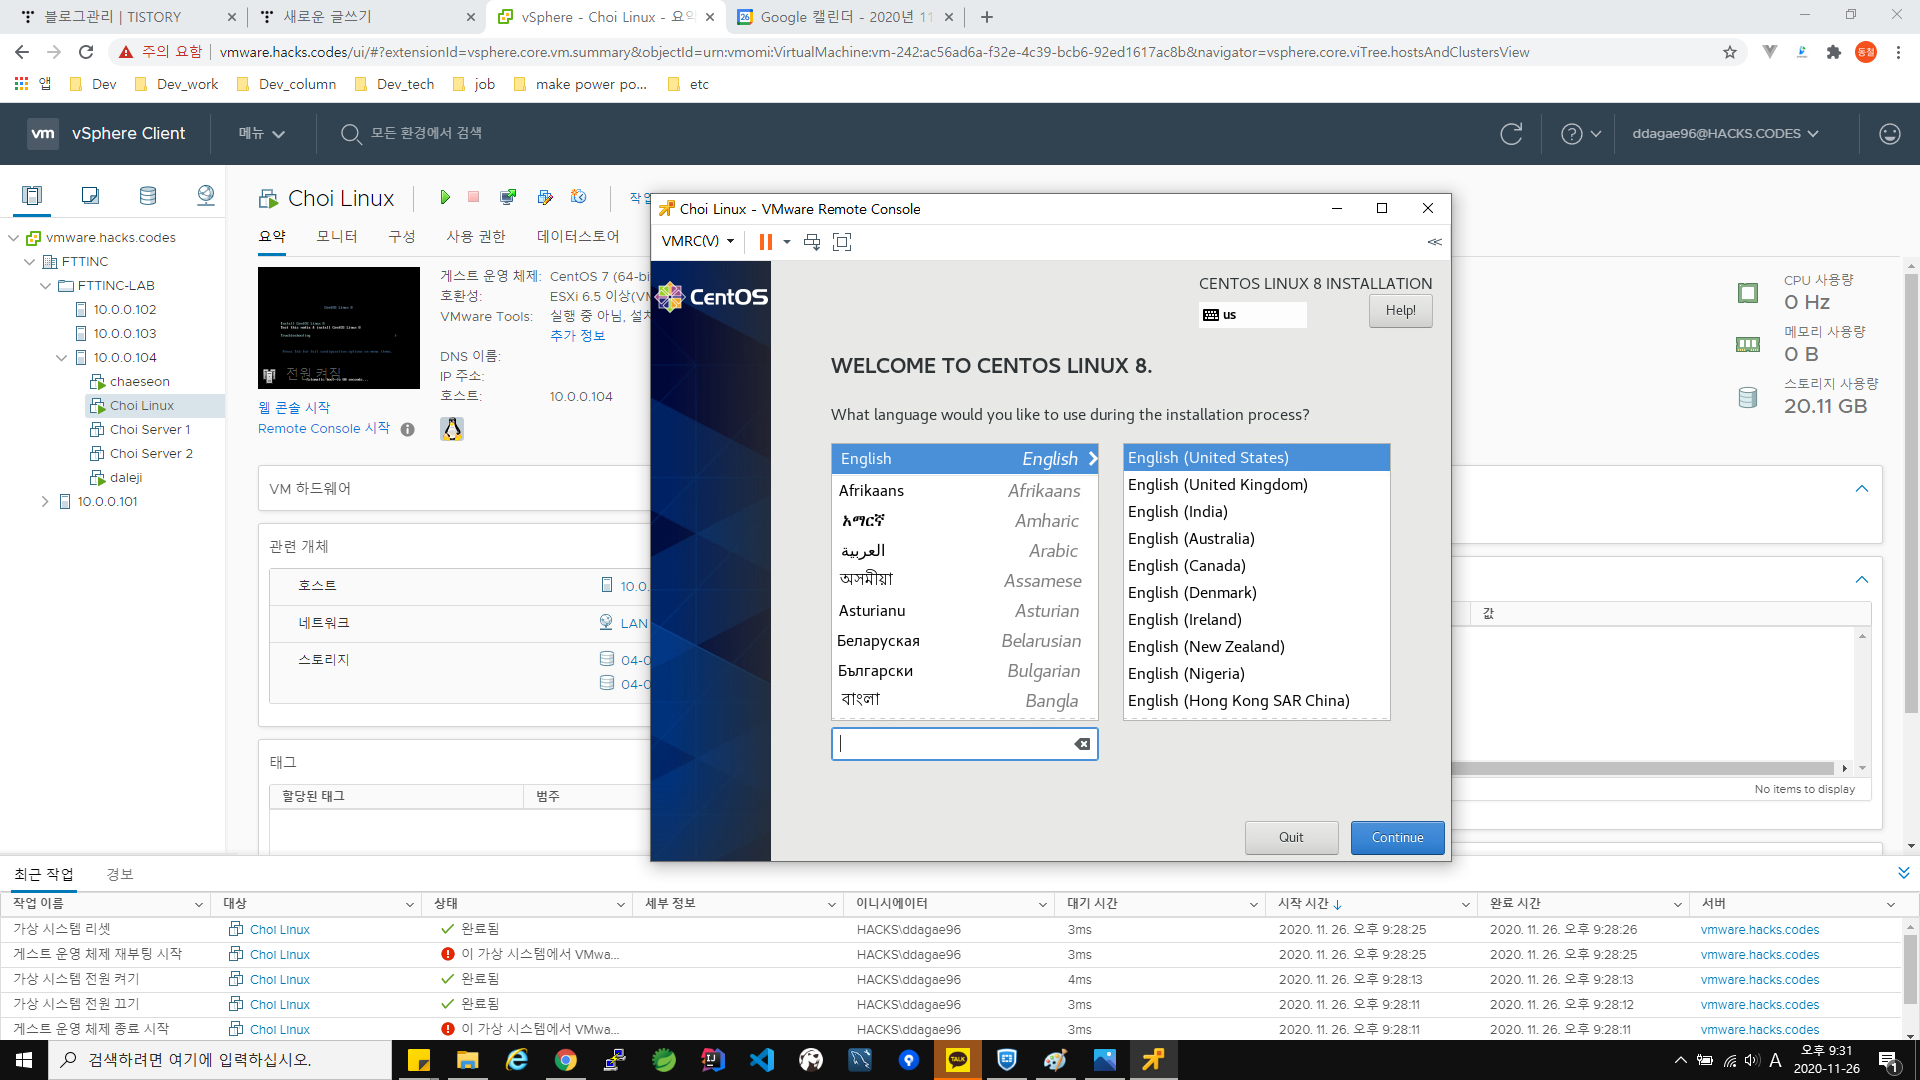Image resolution: width=1920 pixels, height=1080 pixels.
Task: Open Networking view icon in navigator
Action: click(206, 195)
